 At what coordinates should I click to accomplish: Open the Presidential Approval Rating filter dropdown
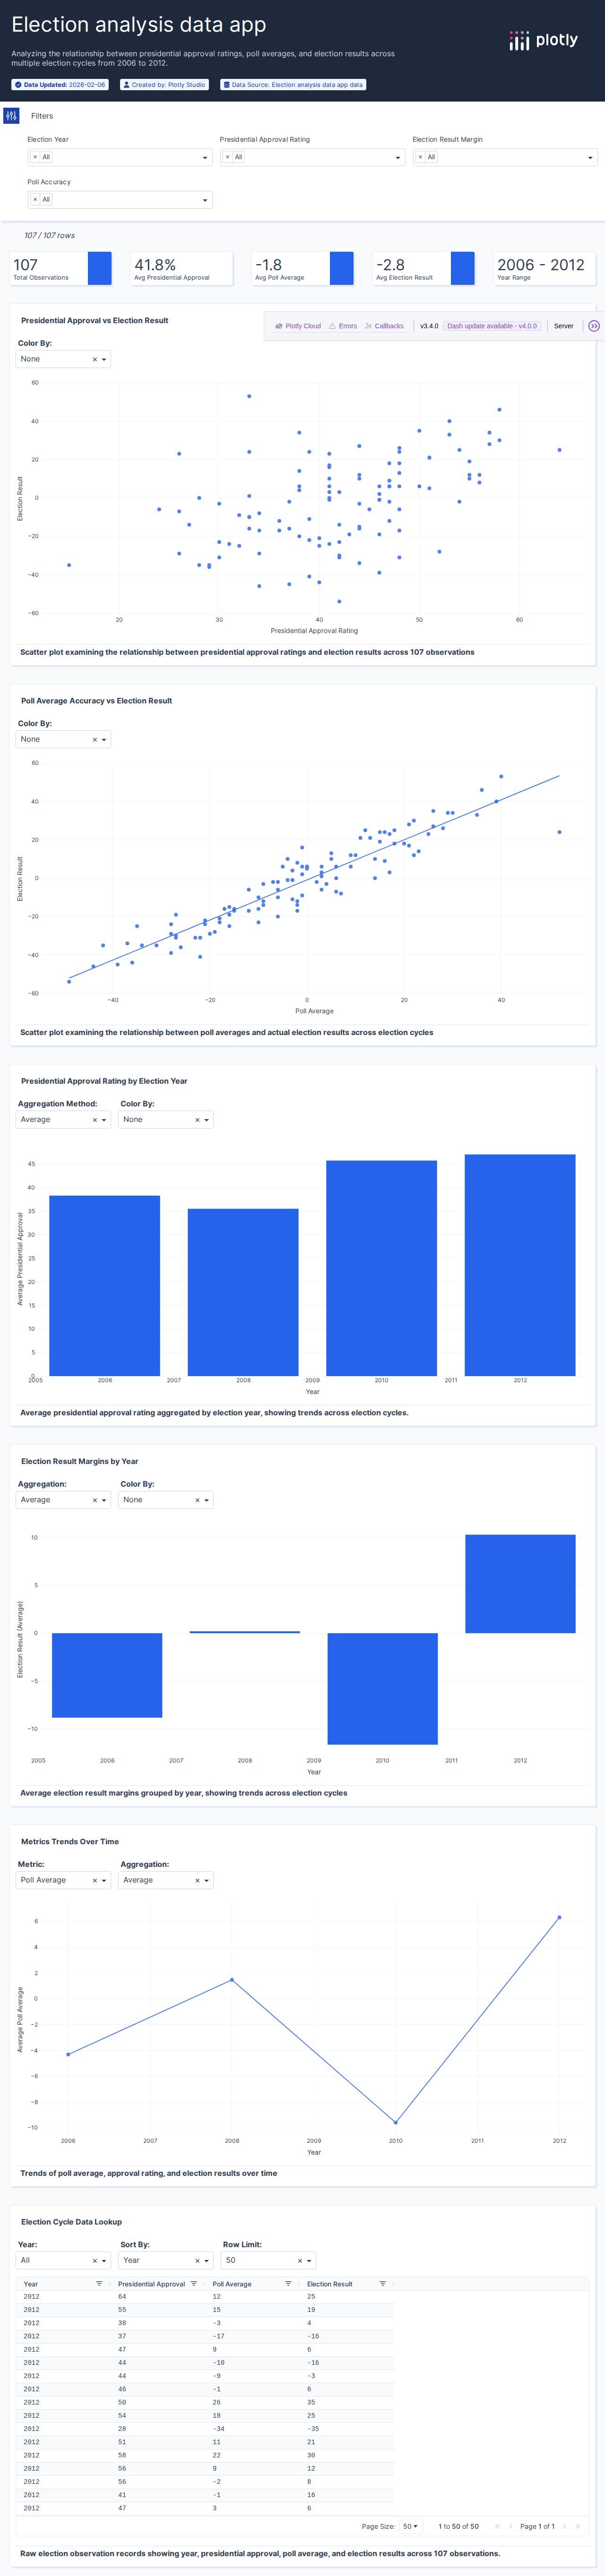coord(398,157)
